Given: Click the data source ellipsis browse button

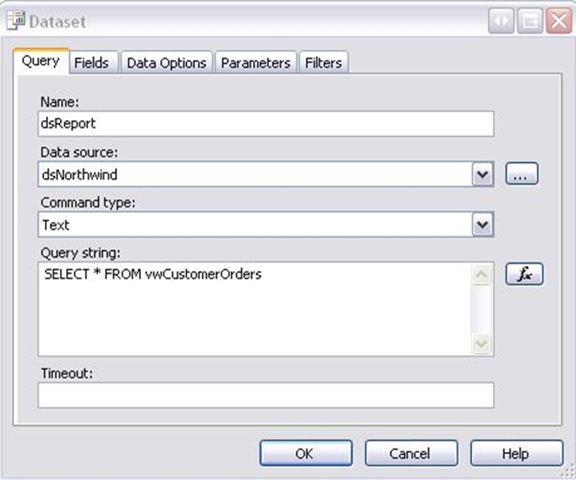Looking at the screenshot, I should (x=522, y=174).
